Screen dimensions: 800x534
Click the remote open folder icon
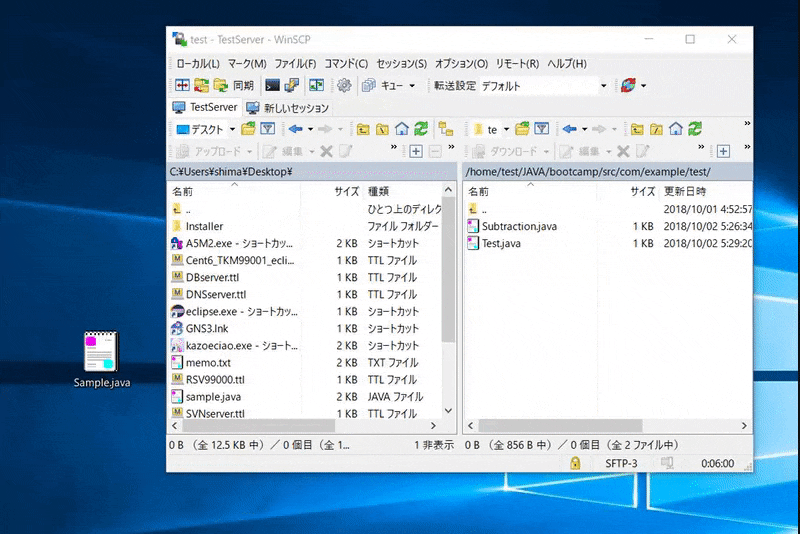point(520,129)
